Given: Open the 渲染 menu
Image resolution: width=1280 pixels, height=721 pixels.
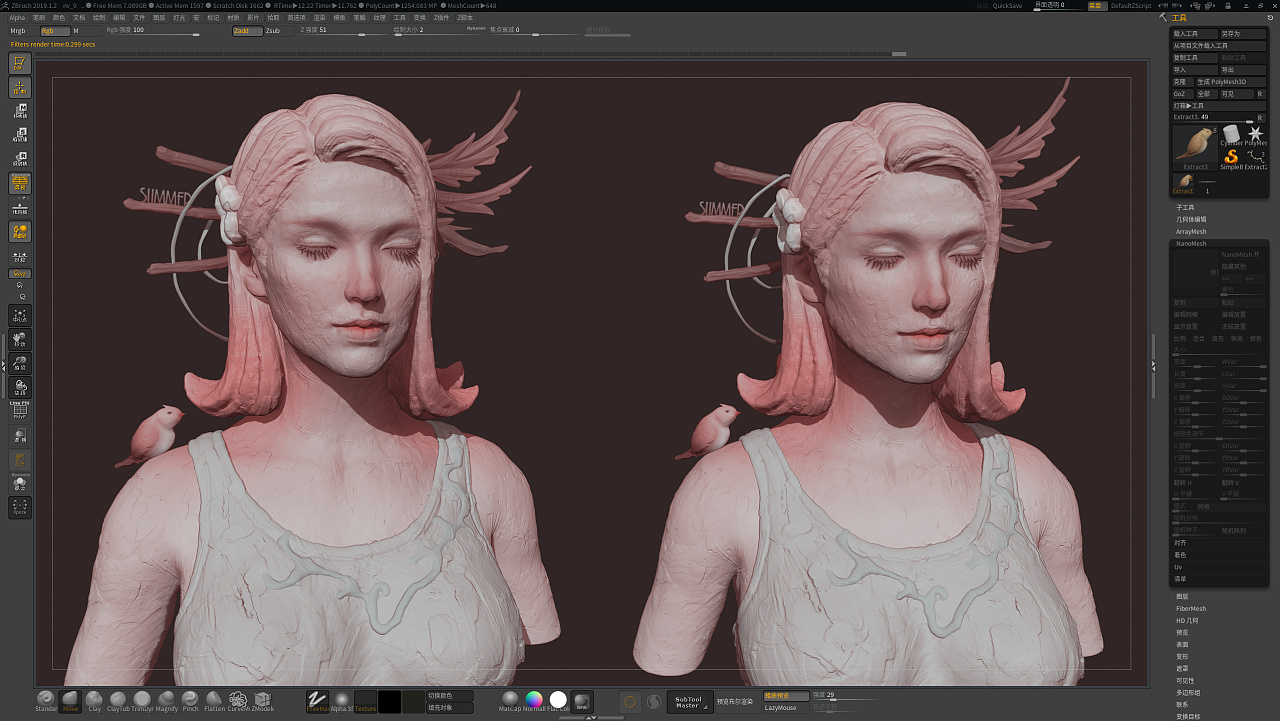Looking at the screenshot, I should click(x=322, y=17).
